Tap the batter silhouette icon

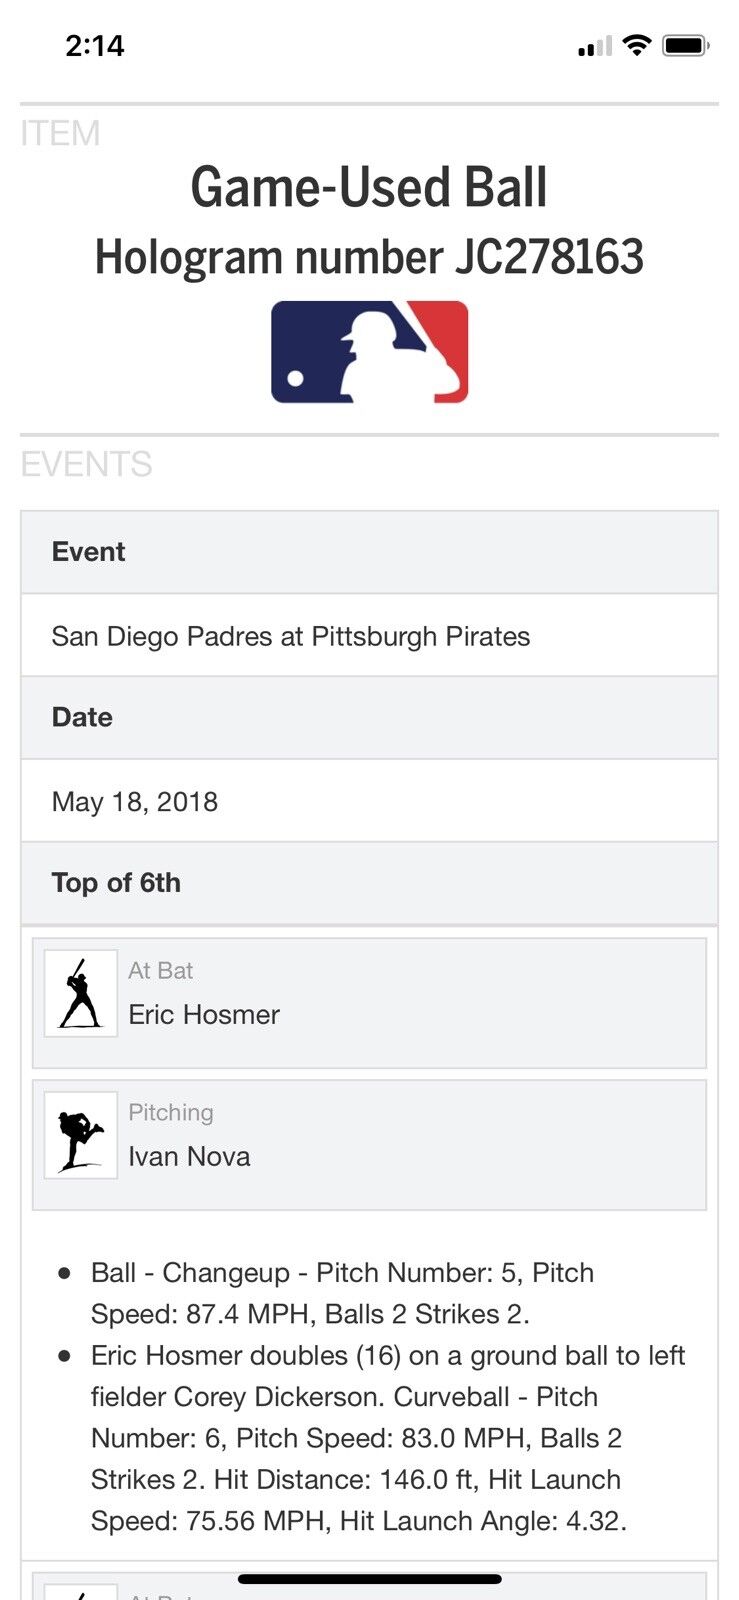pos(80,993)
